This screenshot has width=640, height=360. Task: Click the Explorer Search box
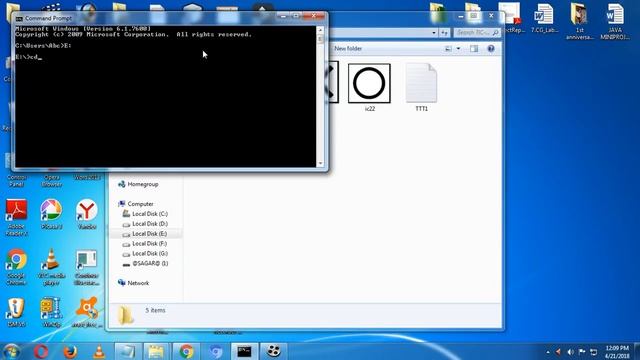477,32
